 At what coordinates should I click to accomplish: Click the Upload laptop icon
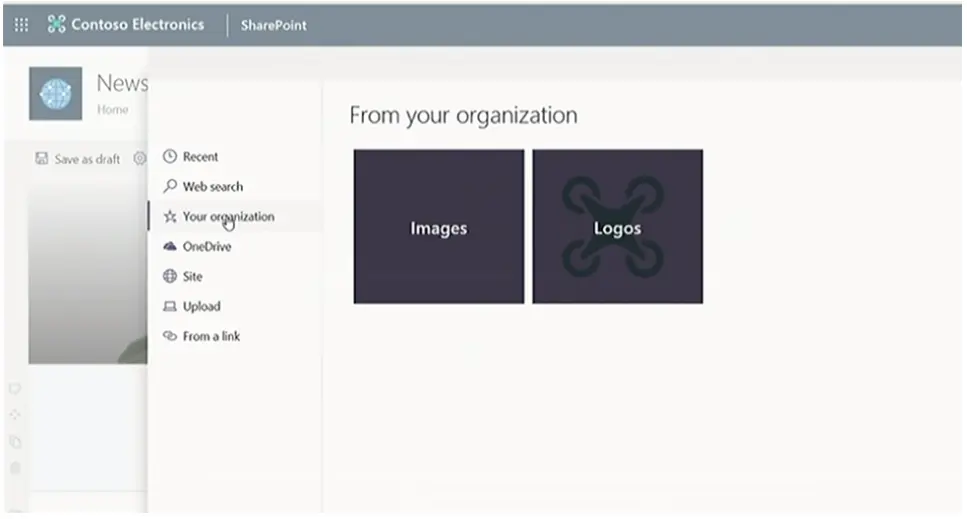point(170,307)
